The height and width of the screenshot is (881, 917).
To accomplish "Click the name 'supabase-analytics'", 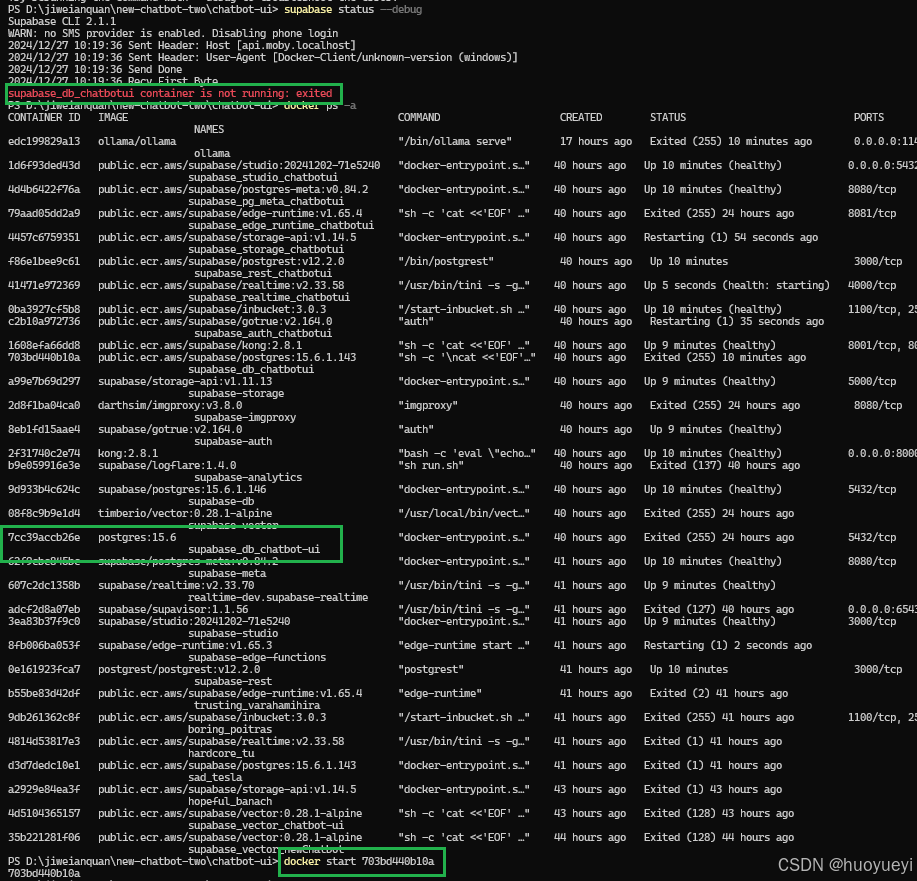I will pyautogui.click(x=248, y=477).
